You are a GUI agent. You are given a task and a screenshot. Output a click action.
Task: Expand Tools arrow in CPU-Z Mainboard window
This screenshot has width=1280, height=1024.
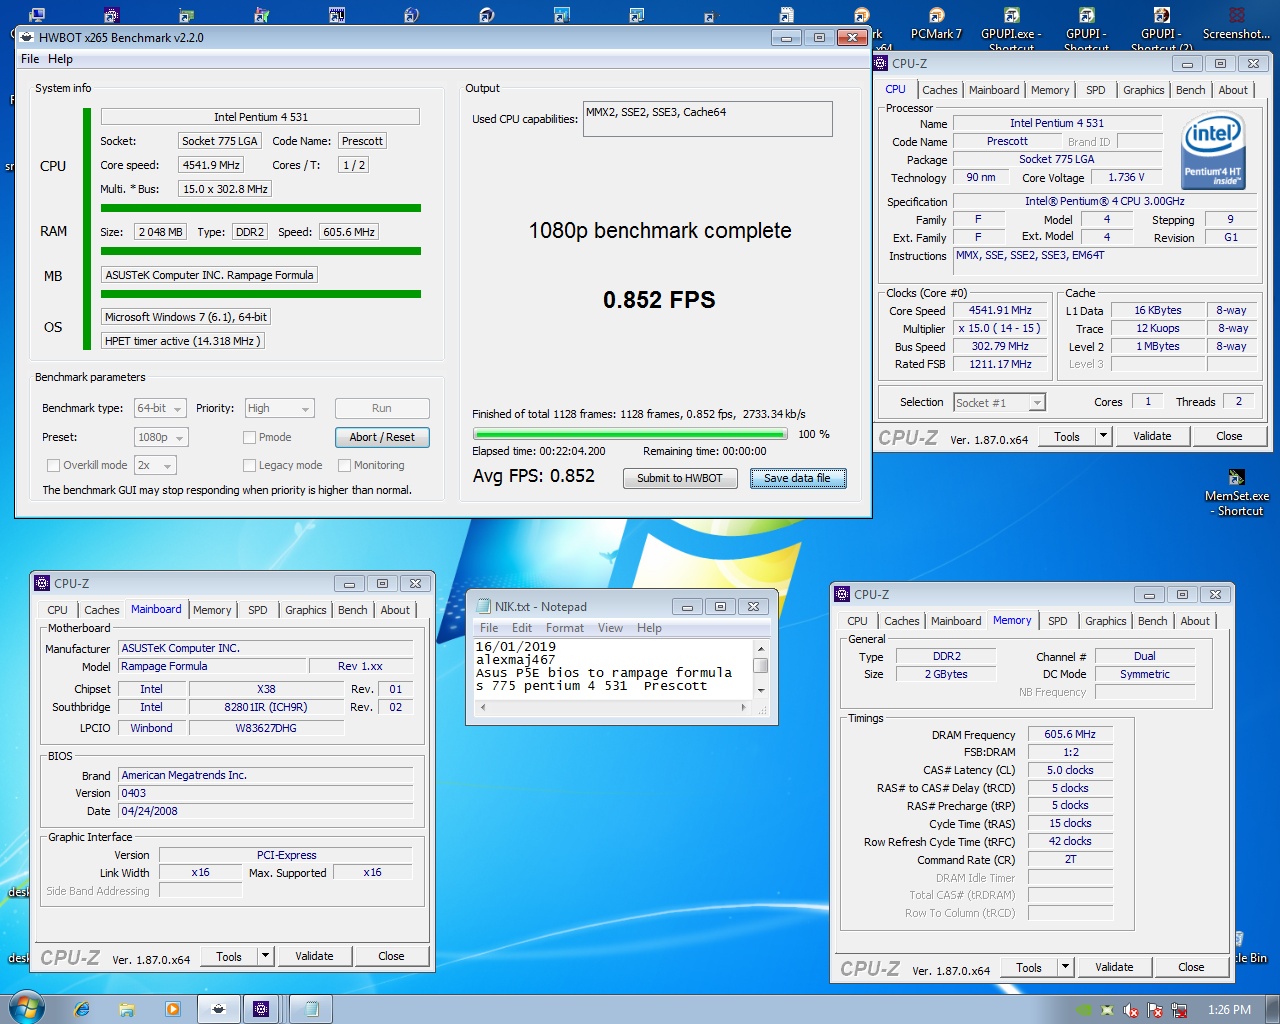(265, 956)
